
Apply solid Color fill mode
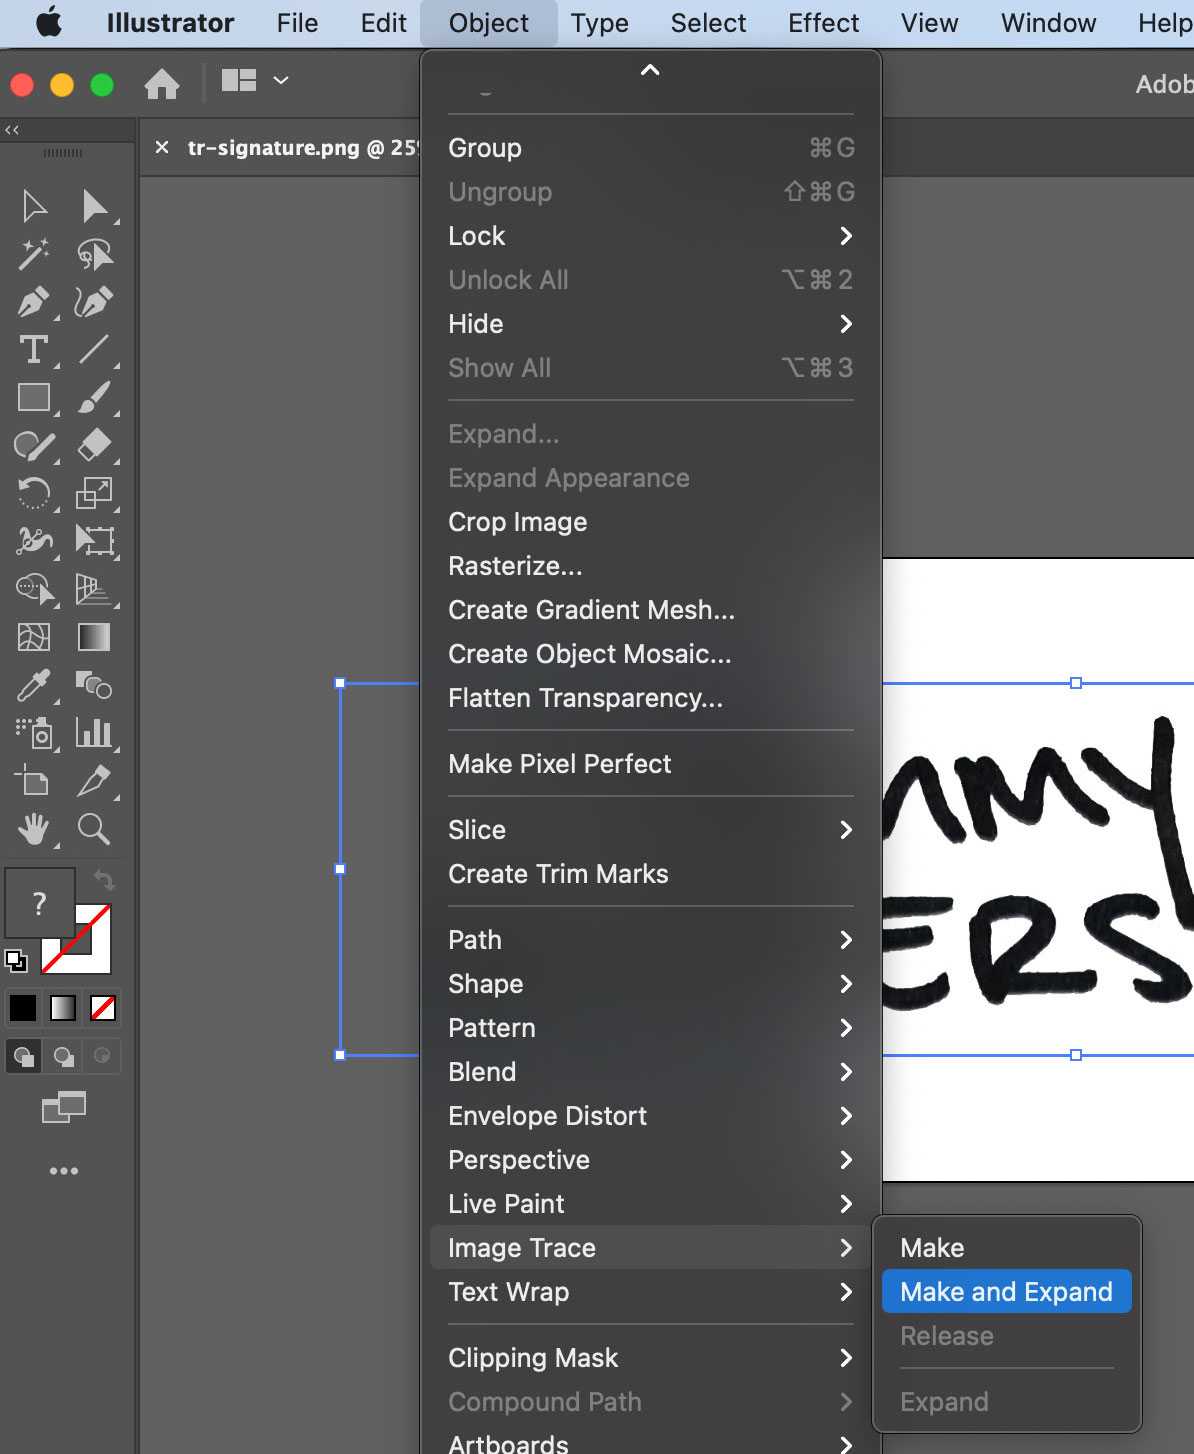click(23, 1008)
